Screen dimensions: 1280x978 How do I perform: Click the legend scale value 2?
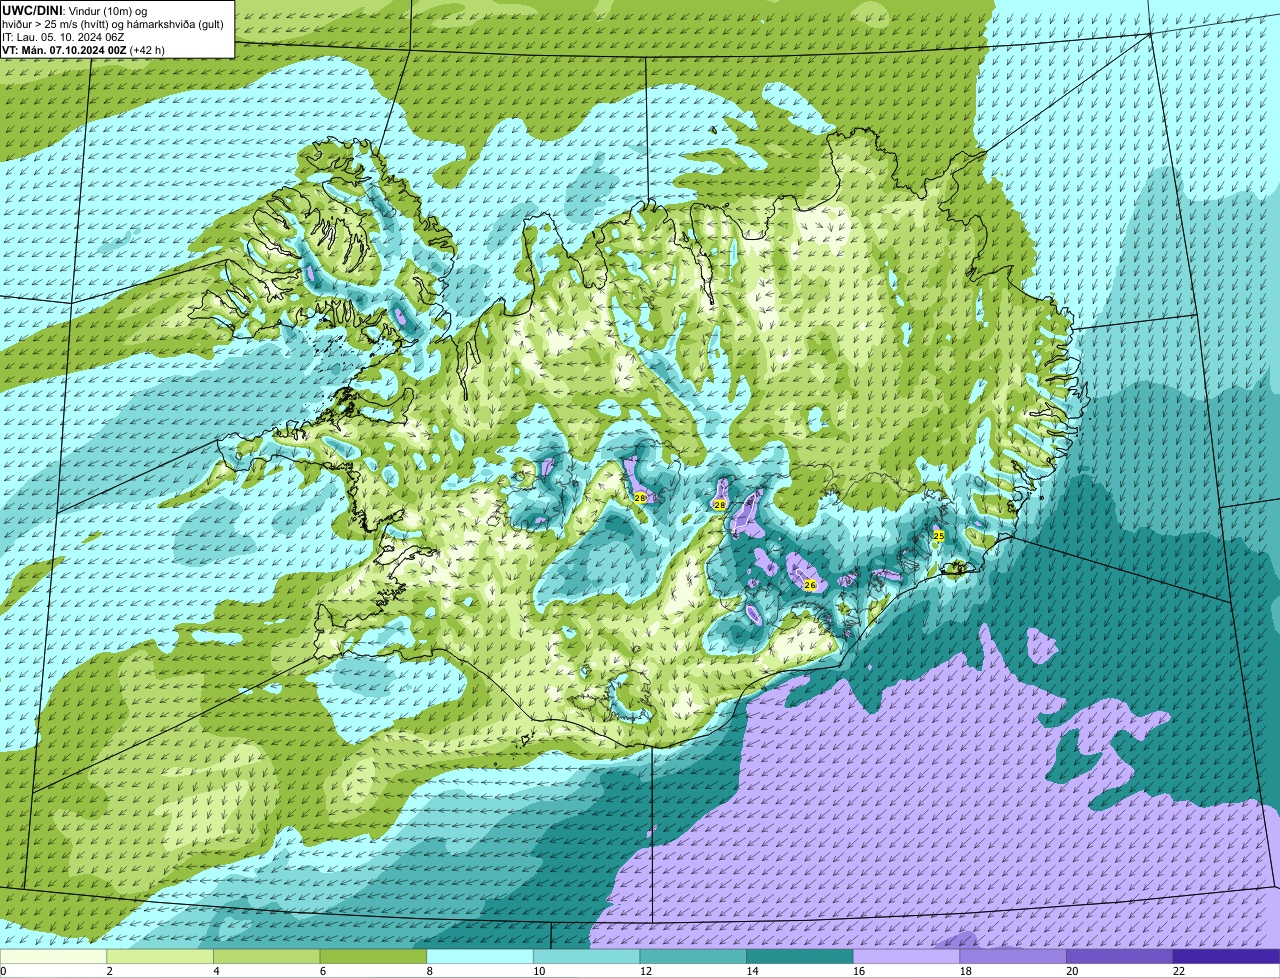(x=109, y=971)
